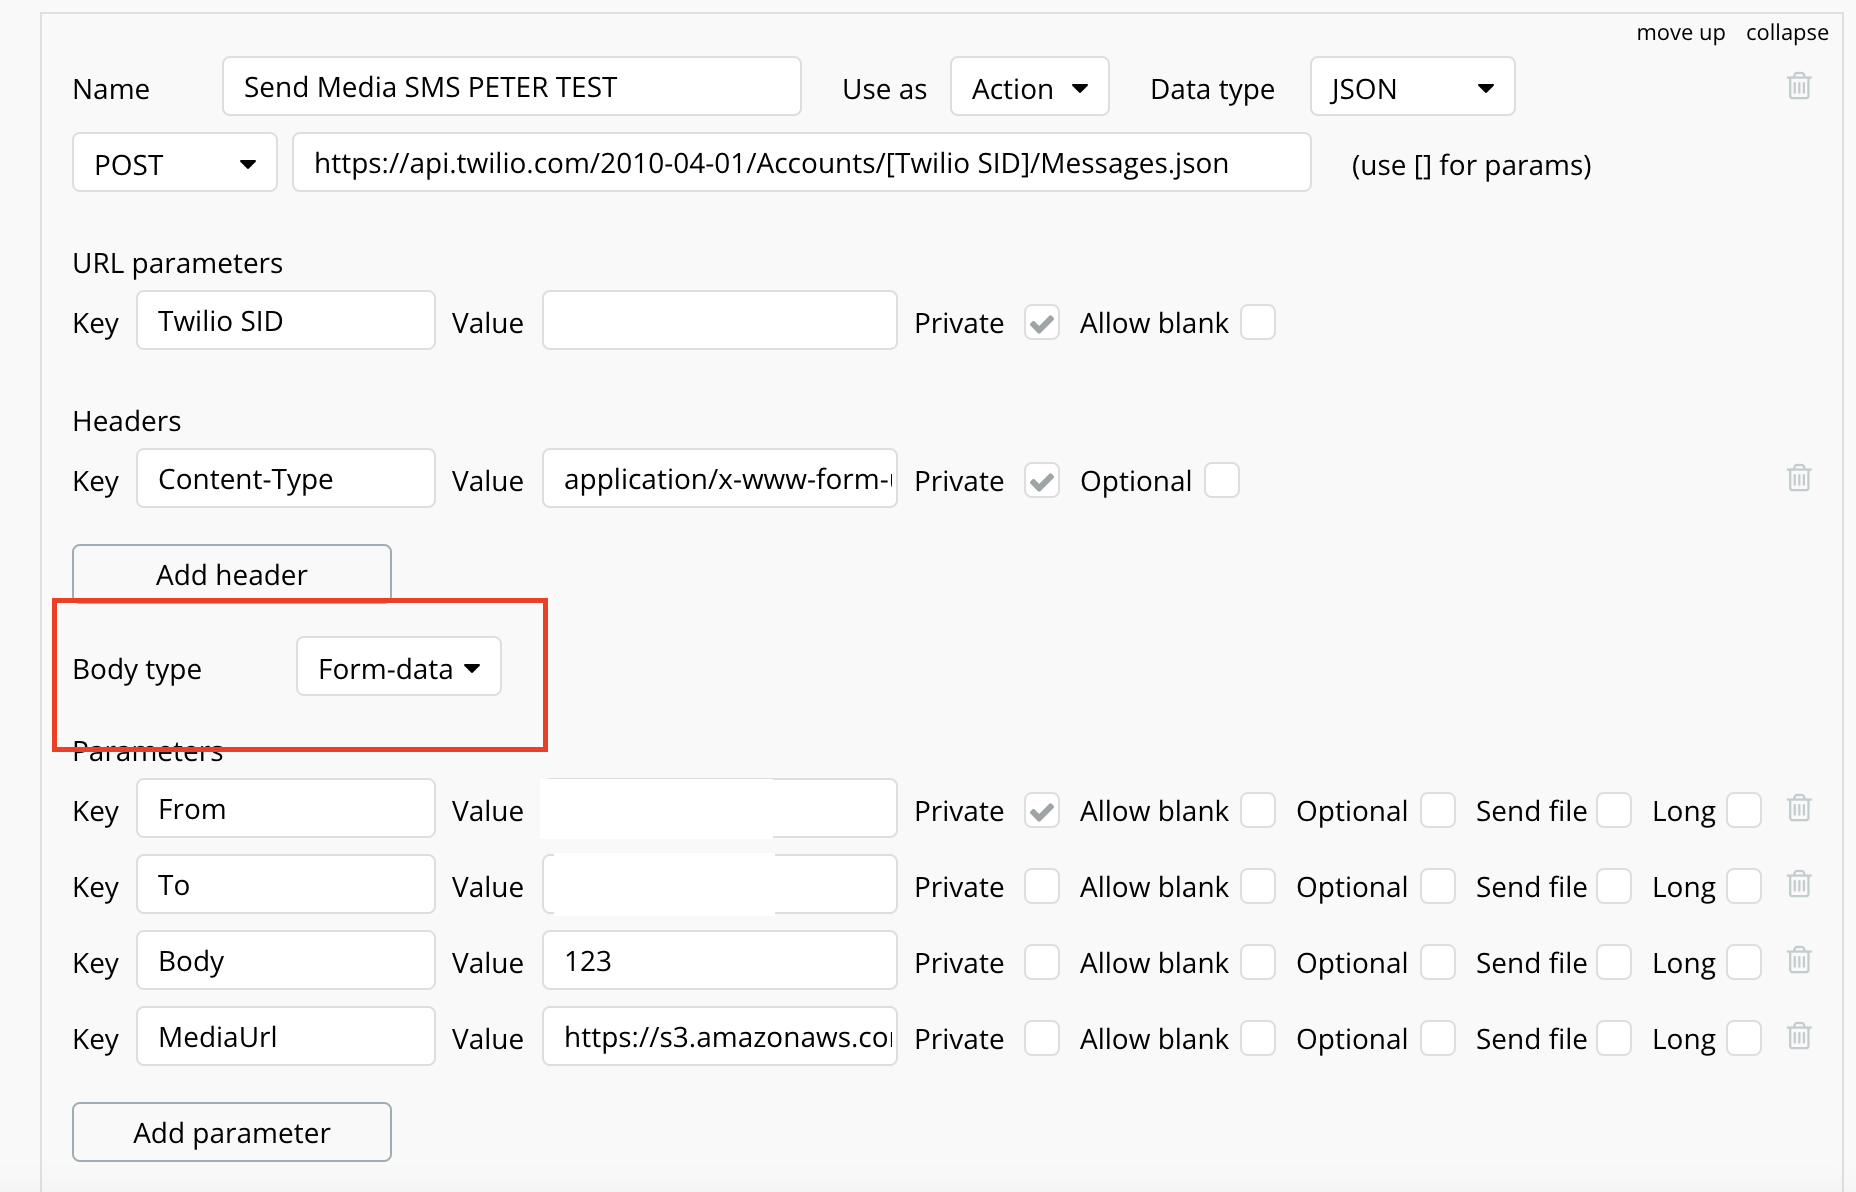
Task: Click the From value field
Action: click(720, 809)
